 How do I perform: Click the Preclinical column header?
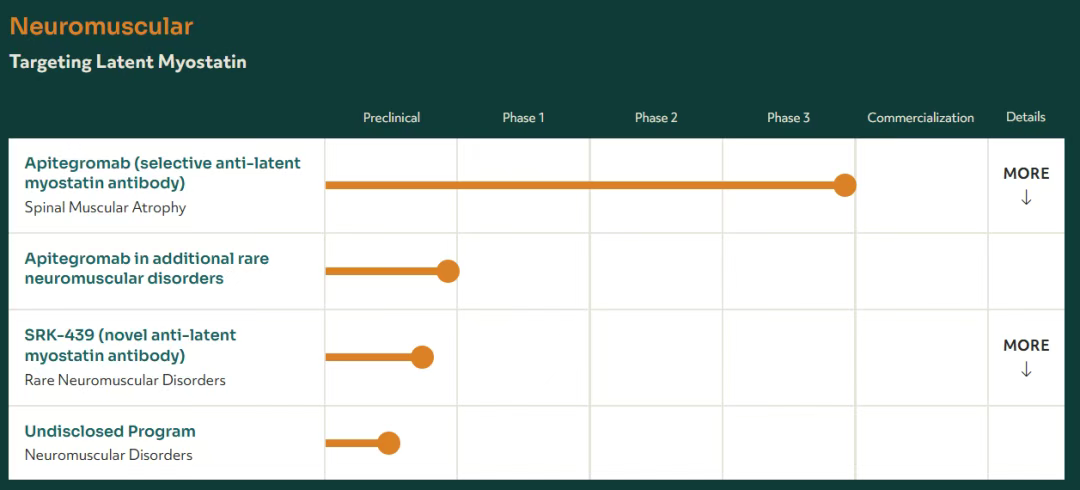(391, 118)
